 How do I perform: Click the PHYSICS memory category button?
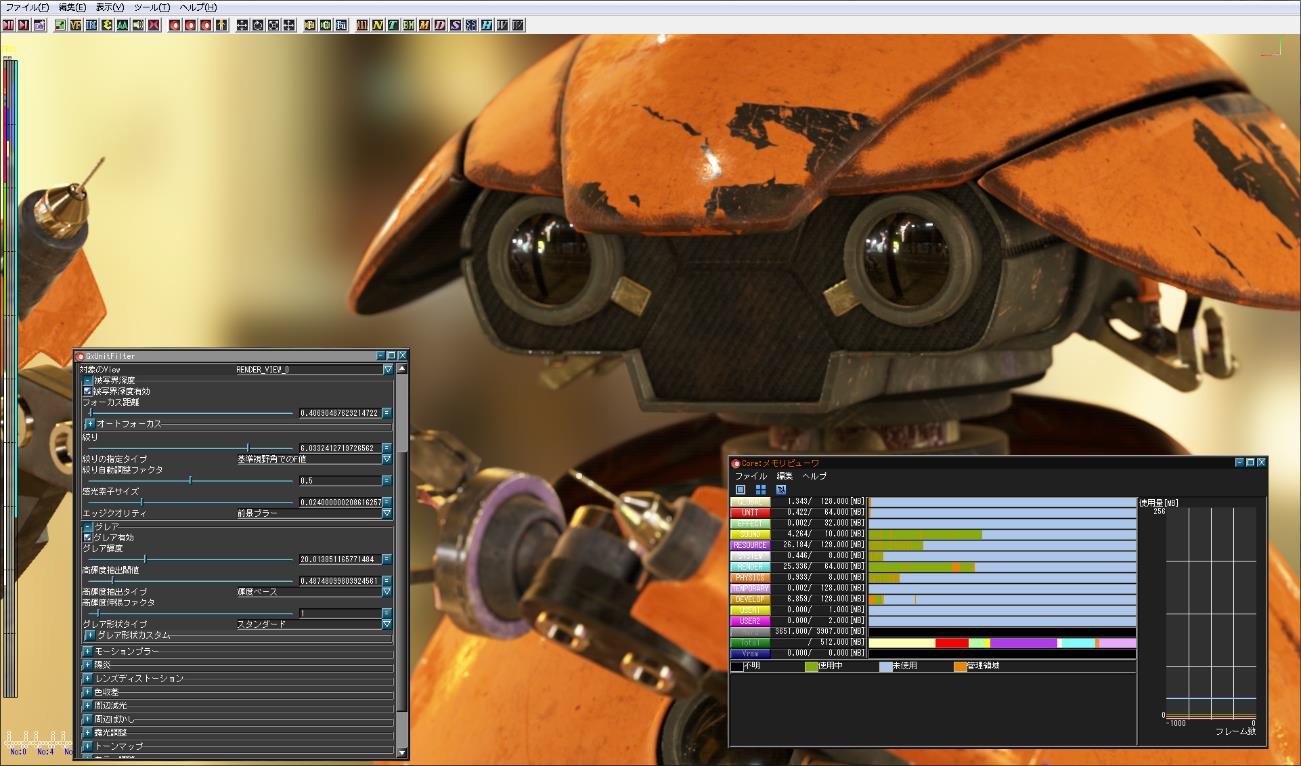coord(750,578)
